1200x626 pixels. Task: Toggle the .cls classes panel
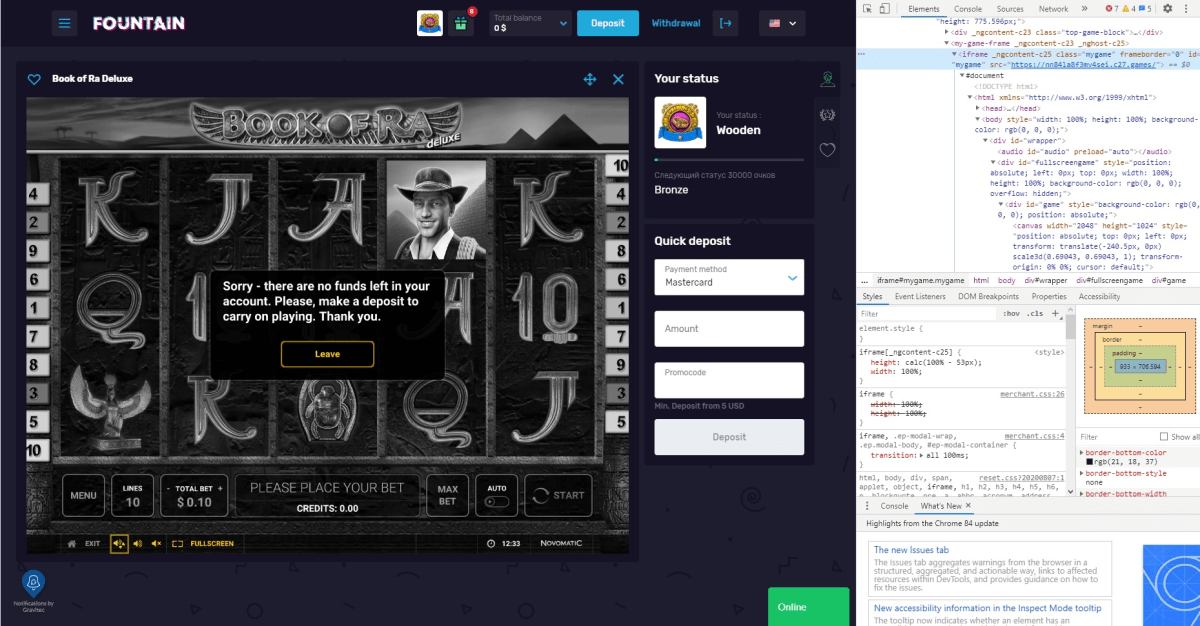coord(1035,314)
